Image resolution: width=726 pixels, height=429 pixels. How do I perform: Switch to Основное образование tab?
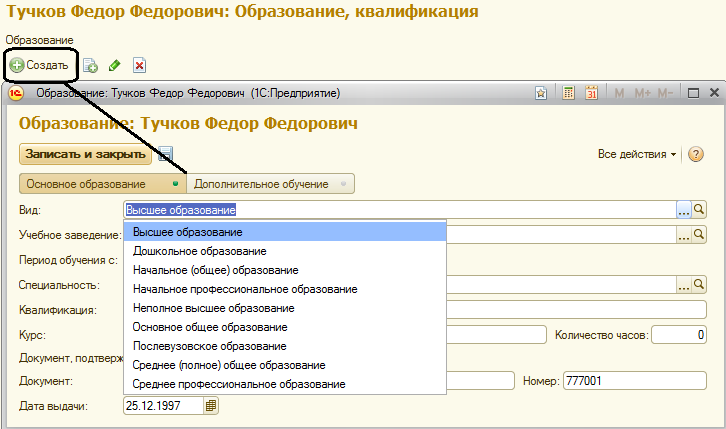103,184
